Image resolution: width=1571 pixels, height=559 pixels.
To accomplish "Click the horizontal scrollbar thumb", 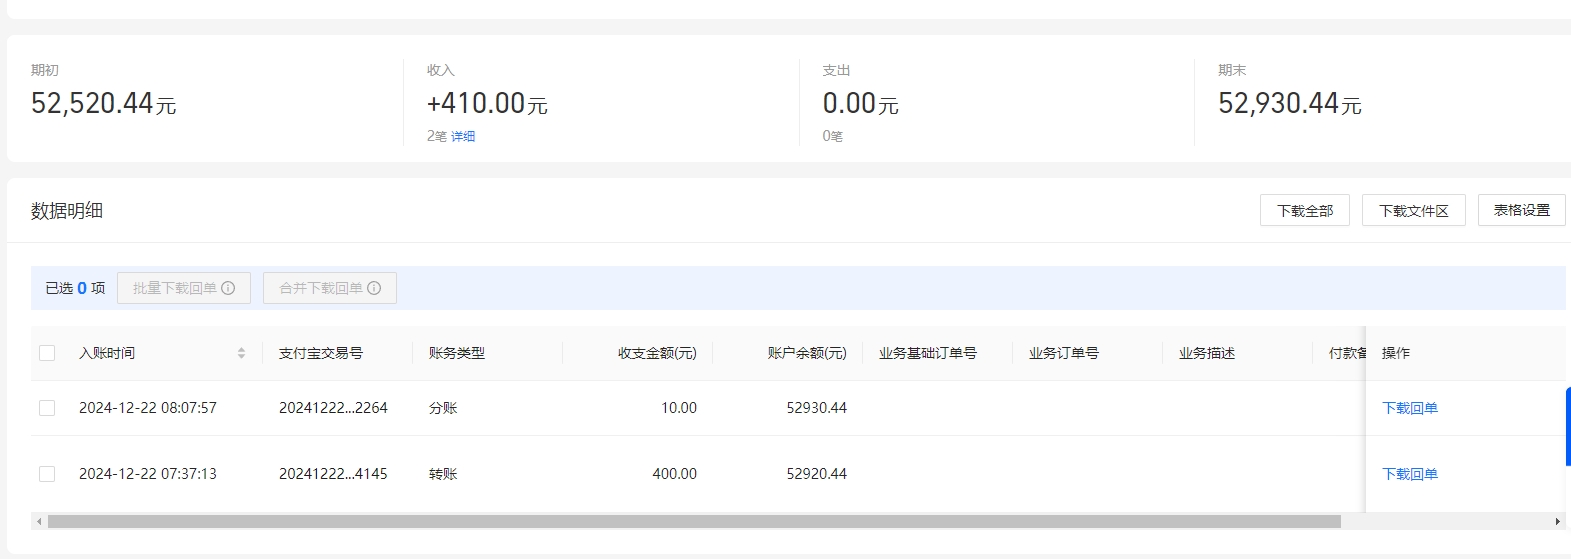I will 694,521.
